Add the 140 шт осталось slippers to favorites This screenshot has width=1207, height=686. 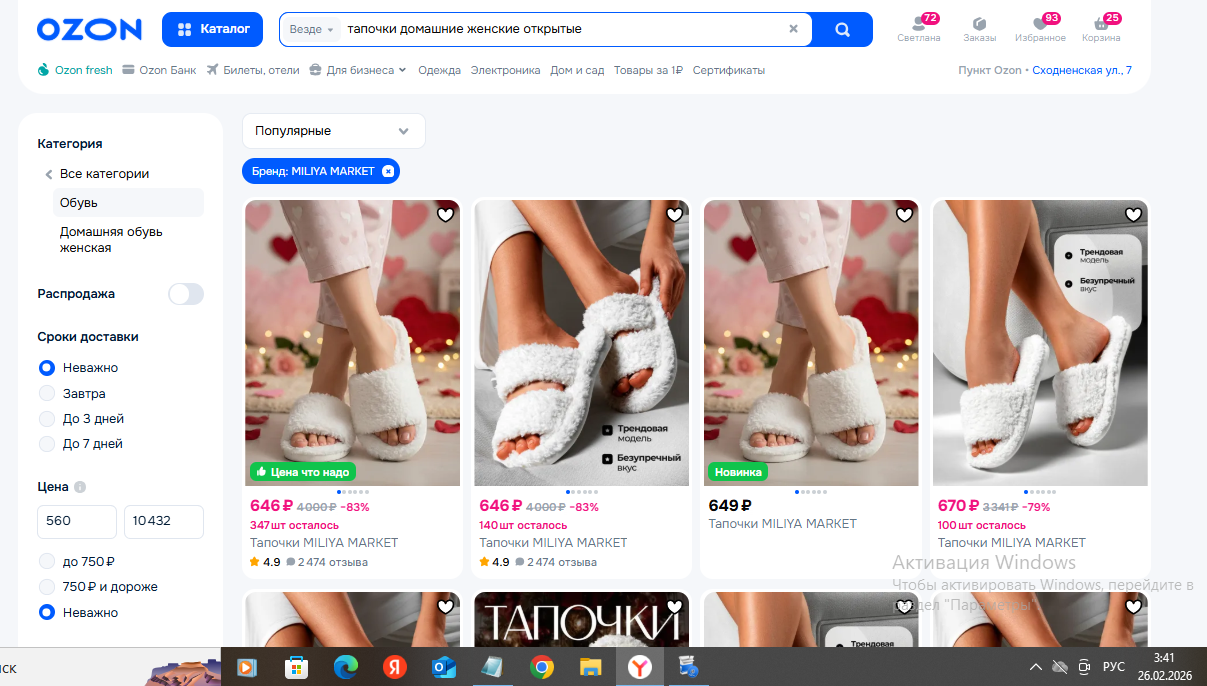click(675, 215)
